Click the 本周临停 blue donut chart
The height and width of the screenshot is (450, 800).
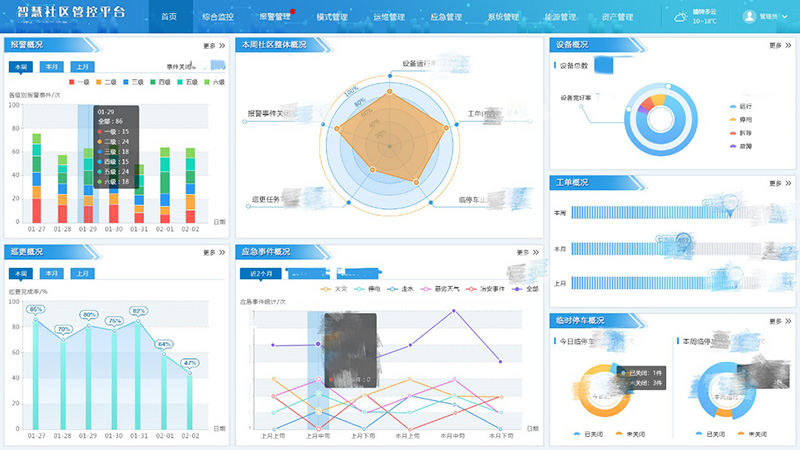(726, 390)
